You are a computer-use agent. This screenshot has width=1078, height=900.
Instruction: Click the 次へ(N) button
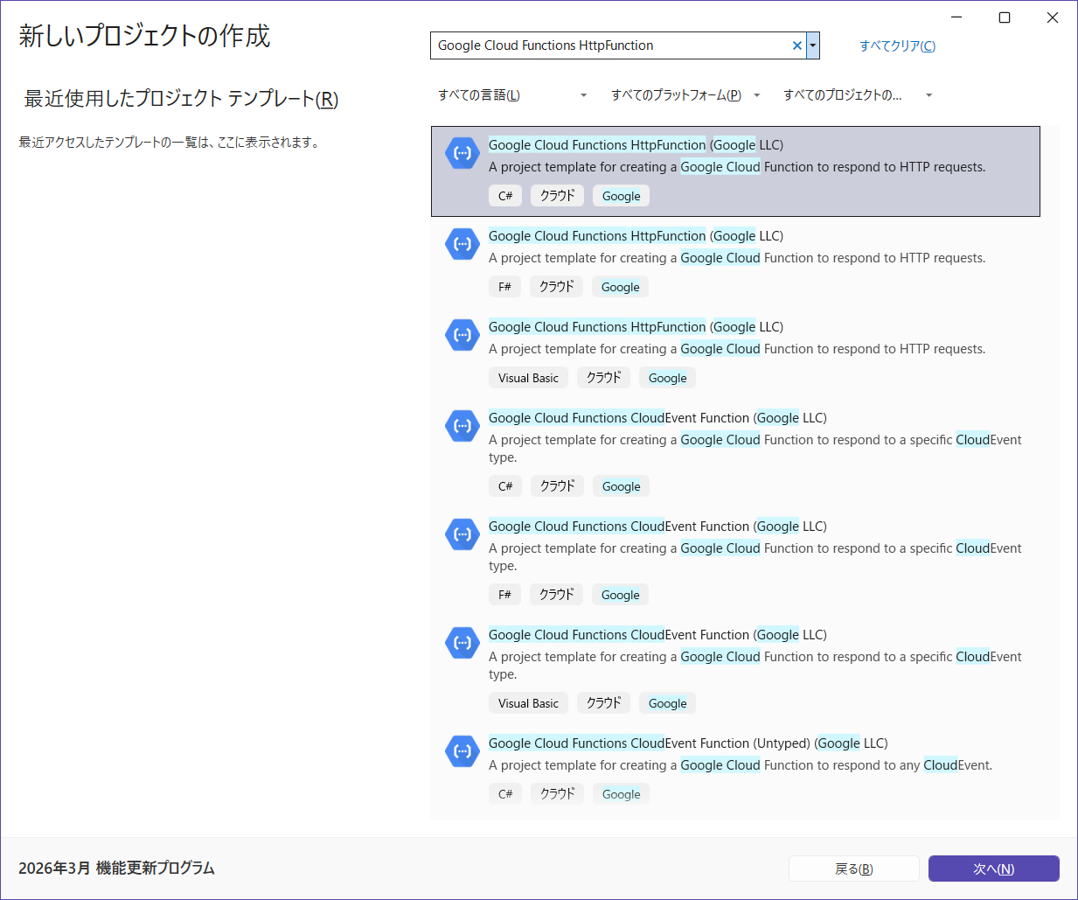[x=993, y=868]
